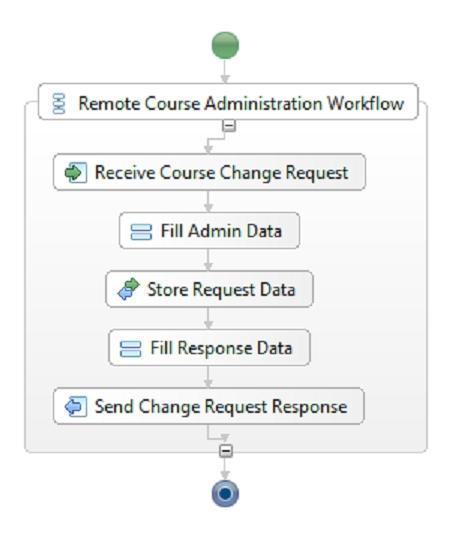Click the arrow from the start node to the workflow
Image resolution: width=450 pixels, height=550 pixels.
[225, 72]
